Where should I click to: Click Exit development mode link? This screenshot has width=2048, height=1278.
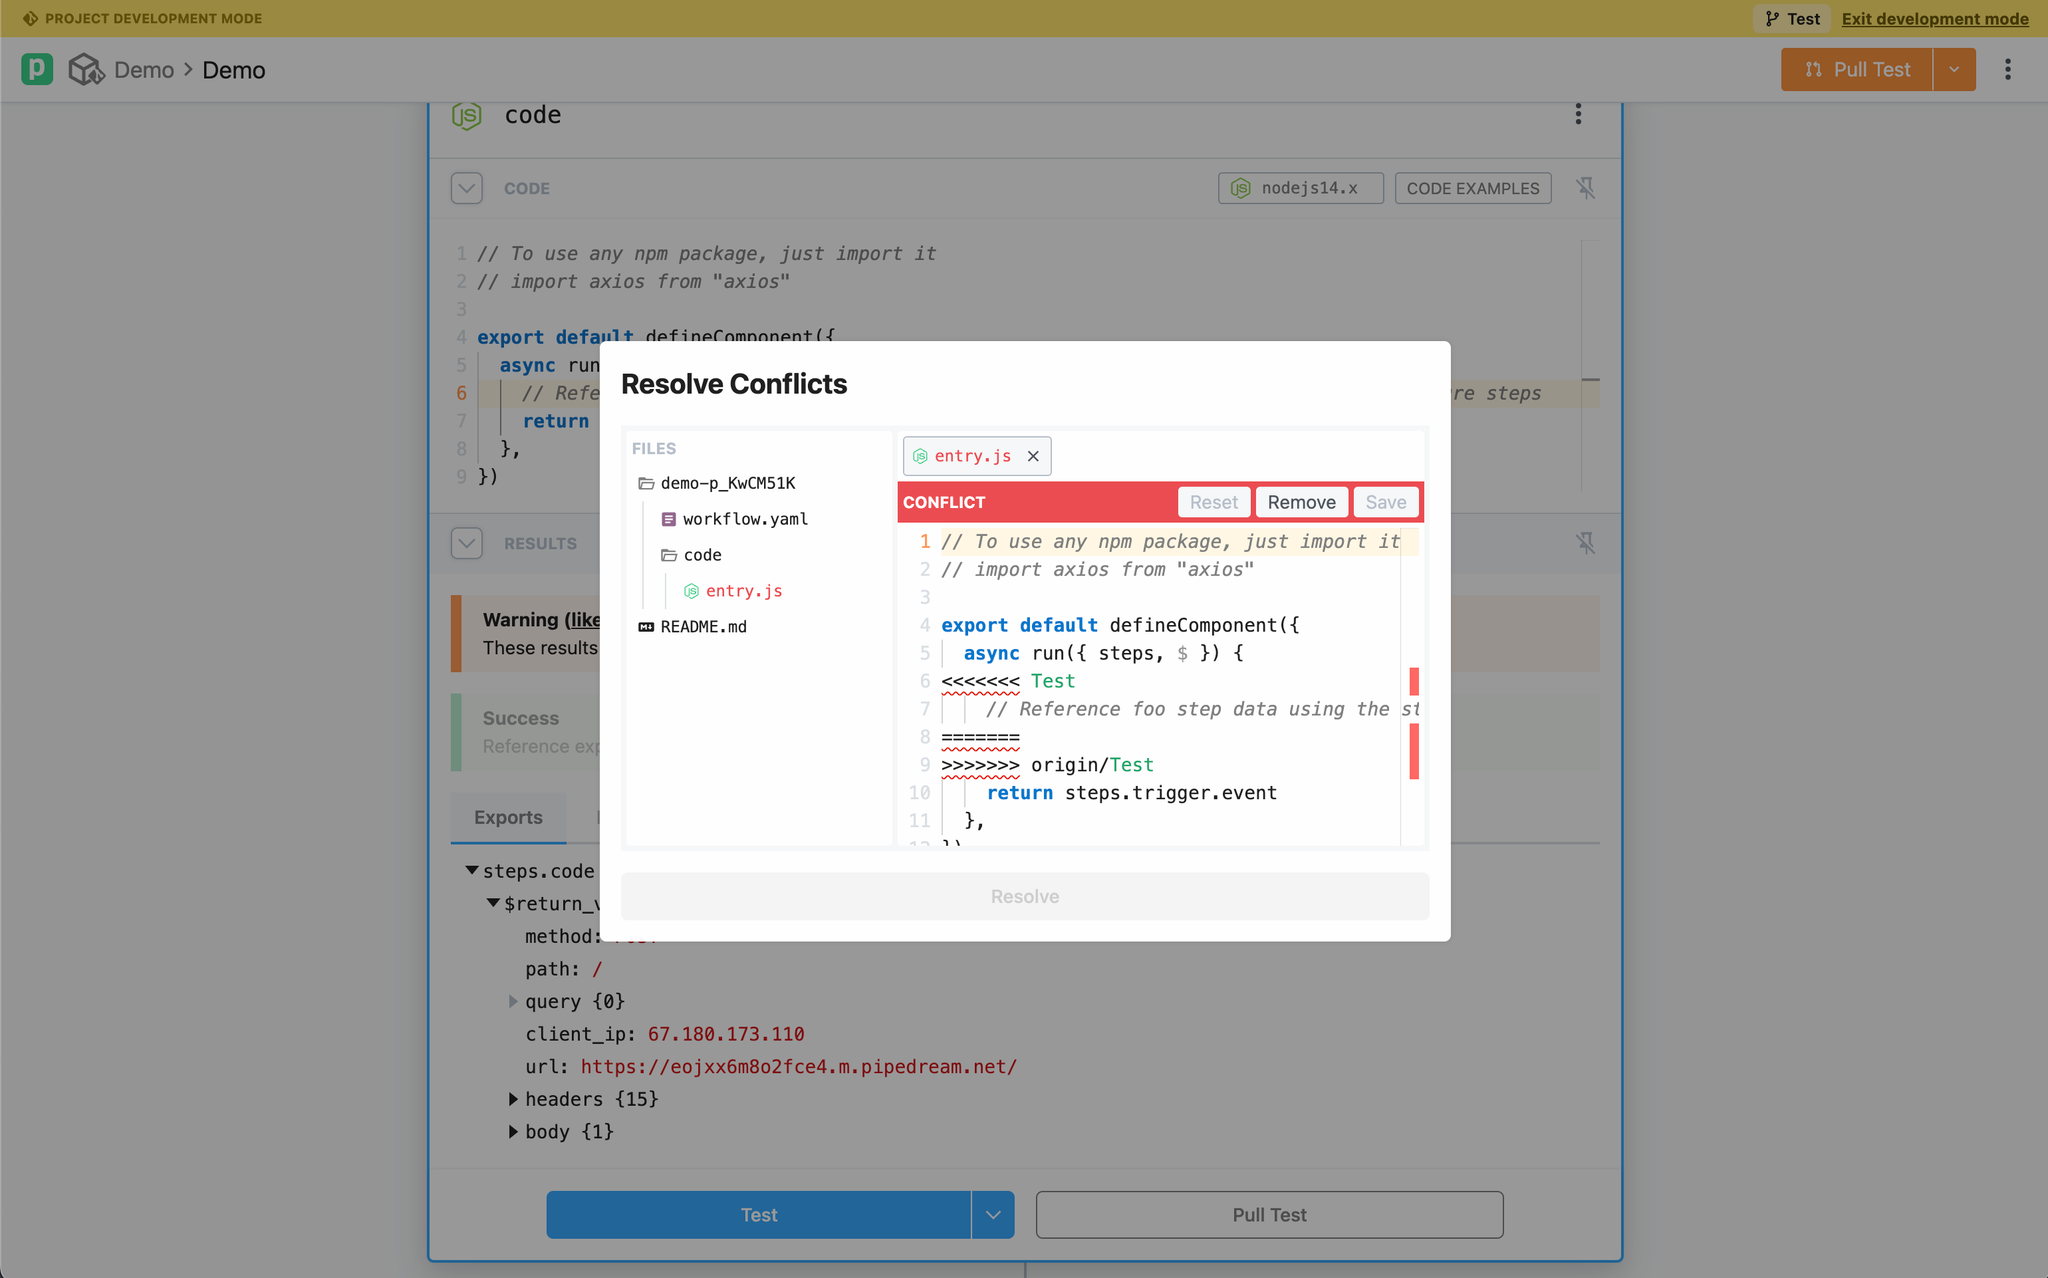click(x=1935, y=18)
